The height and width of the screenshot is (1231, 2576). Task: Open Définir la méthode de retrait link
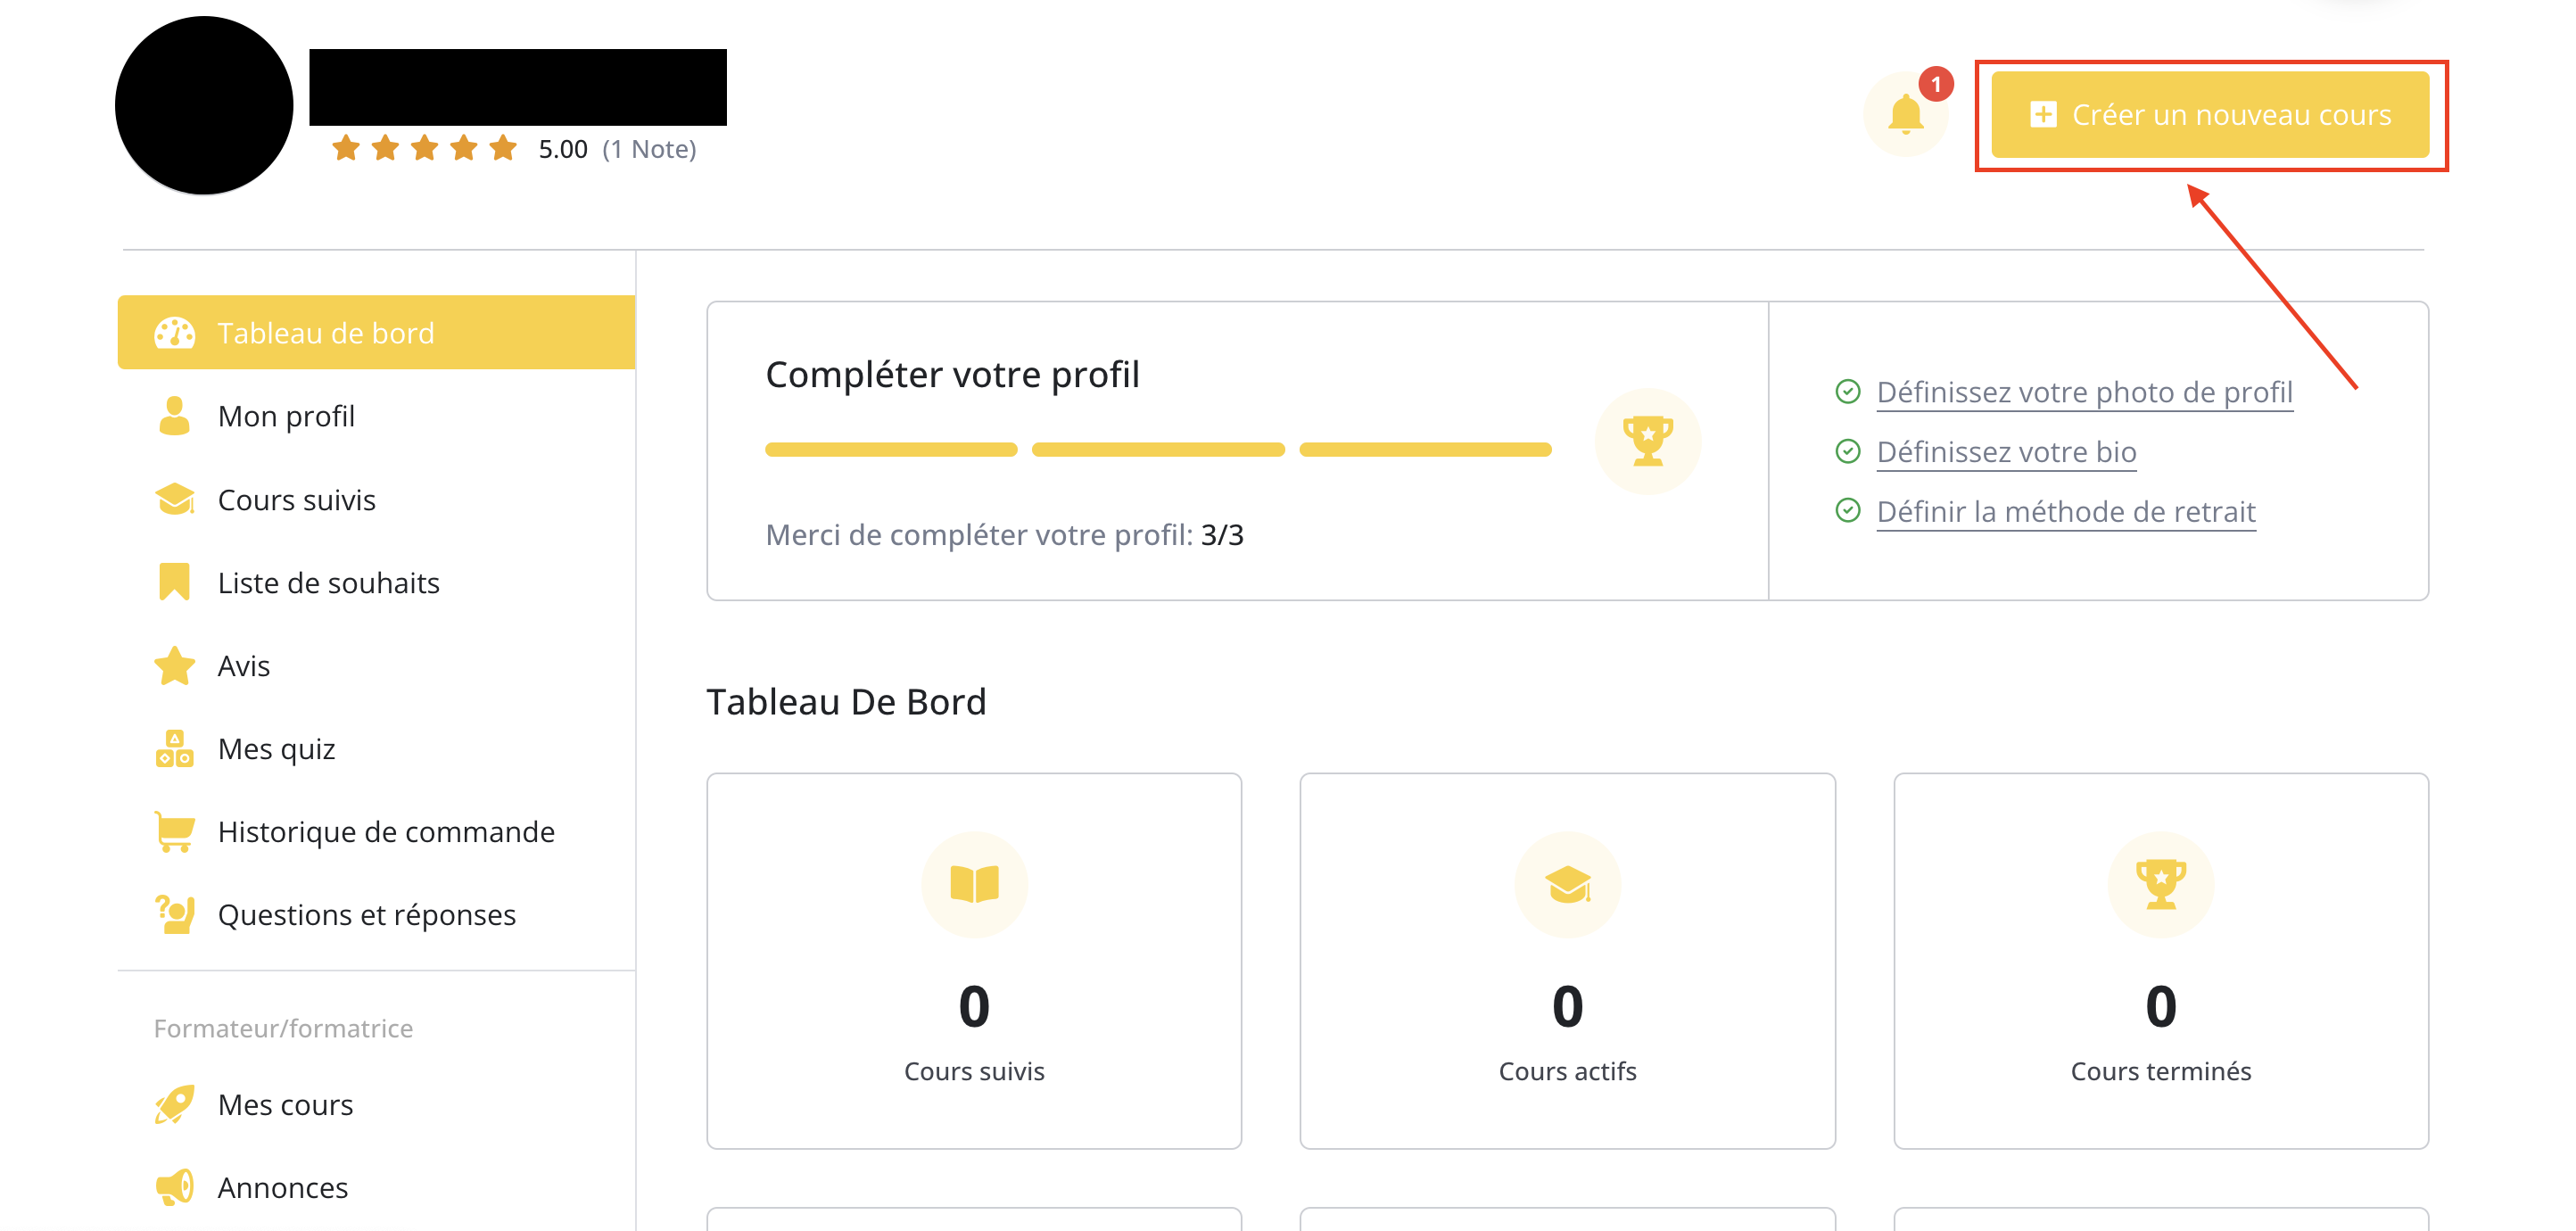coord(2066,512)
